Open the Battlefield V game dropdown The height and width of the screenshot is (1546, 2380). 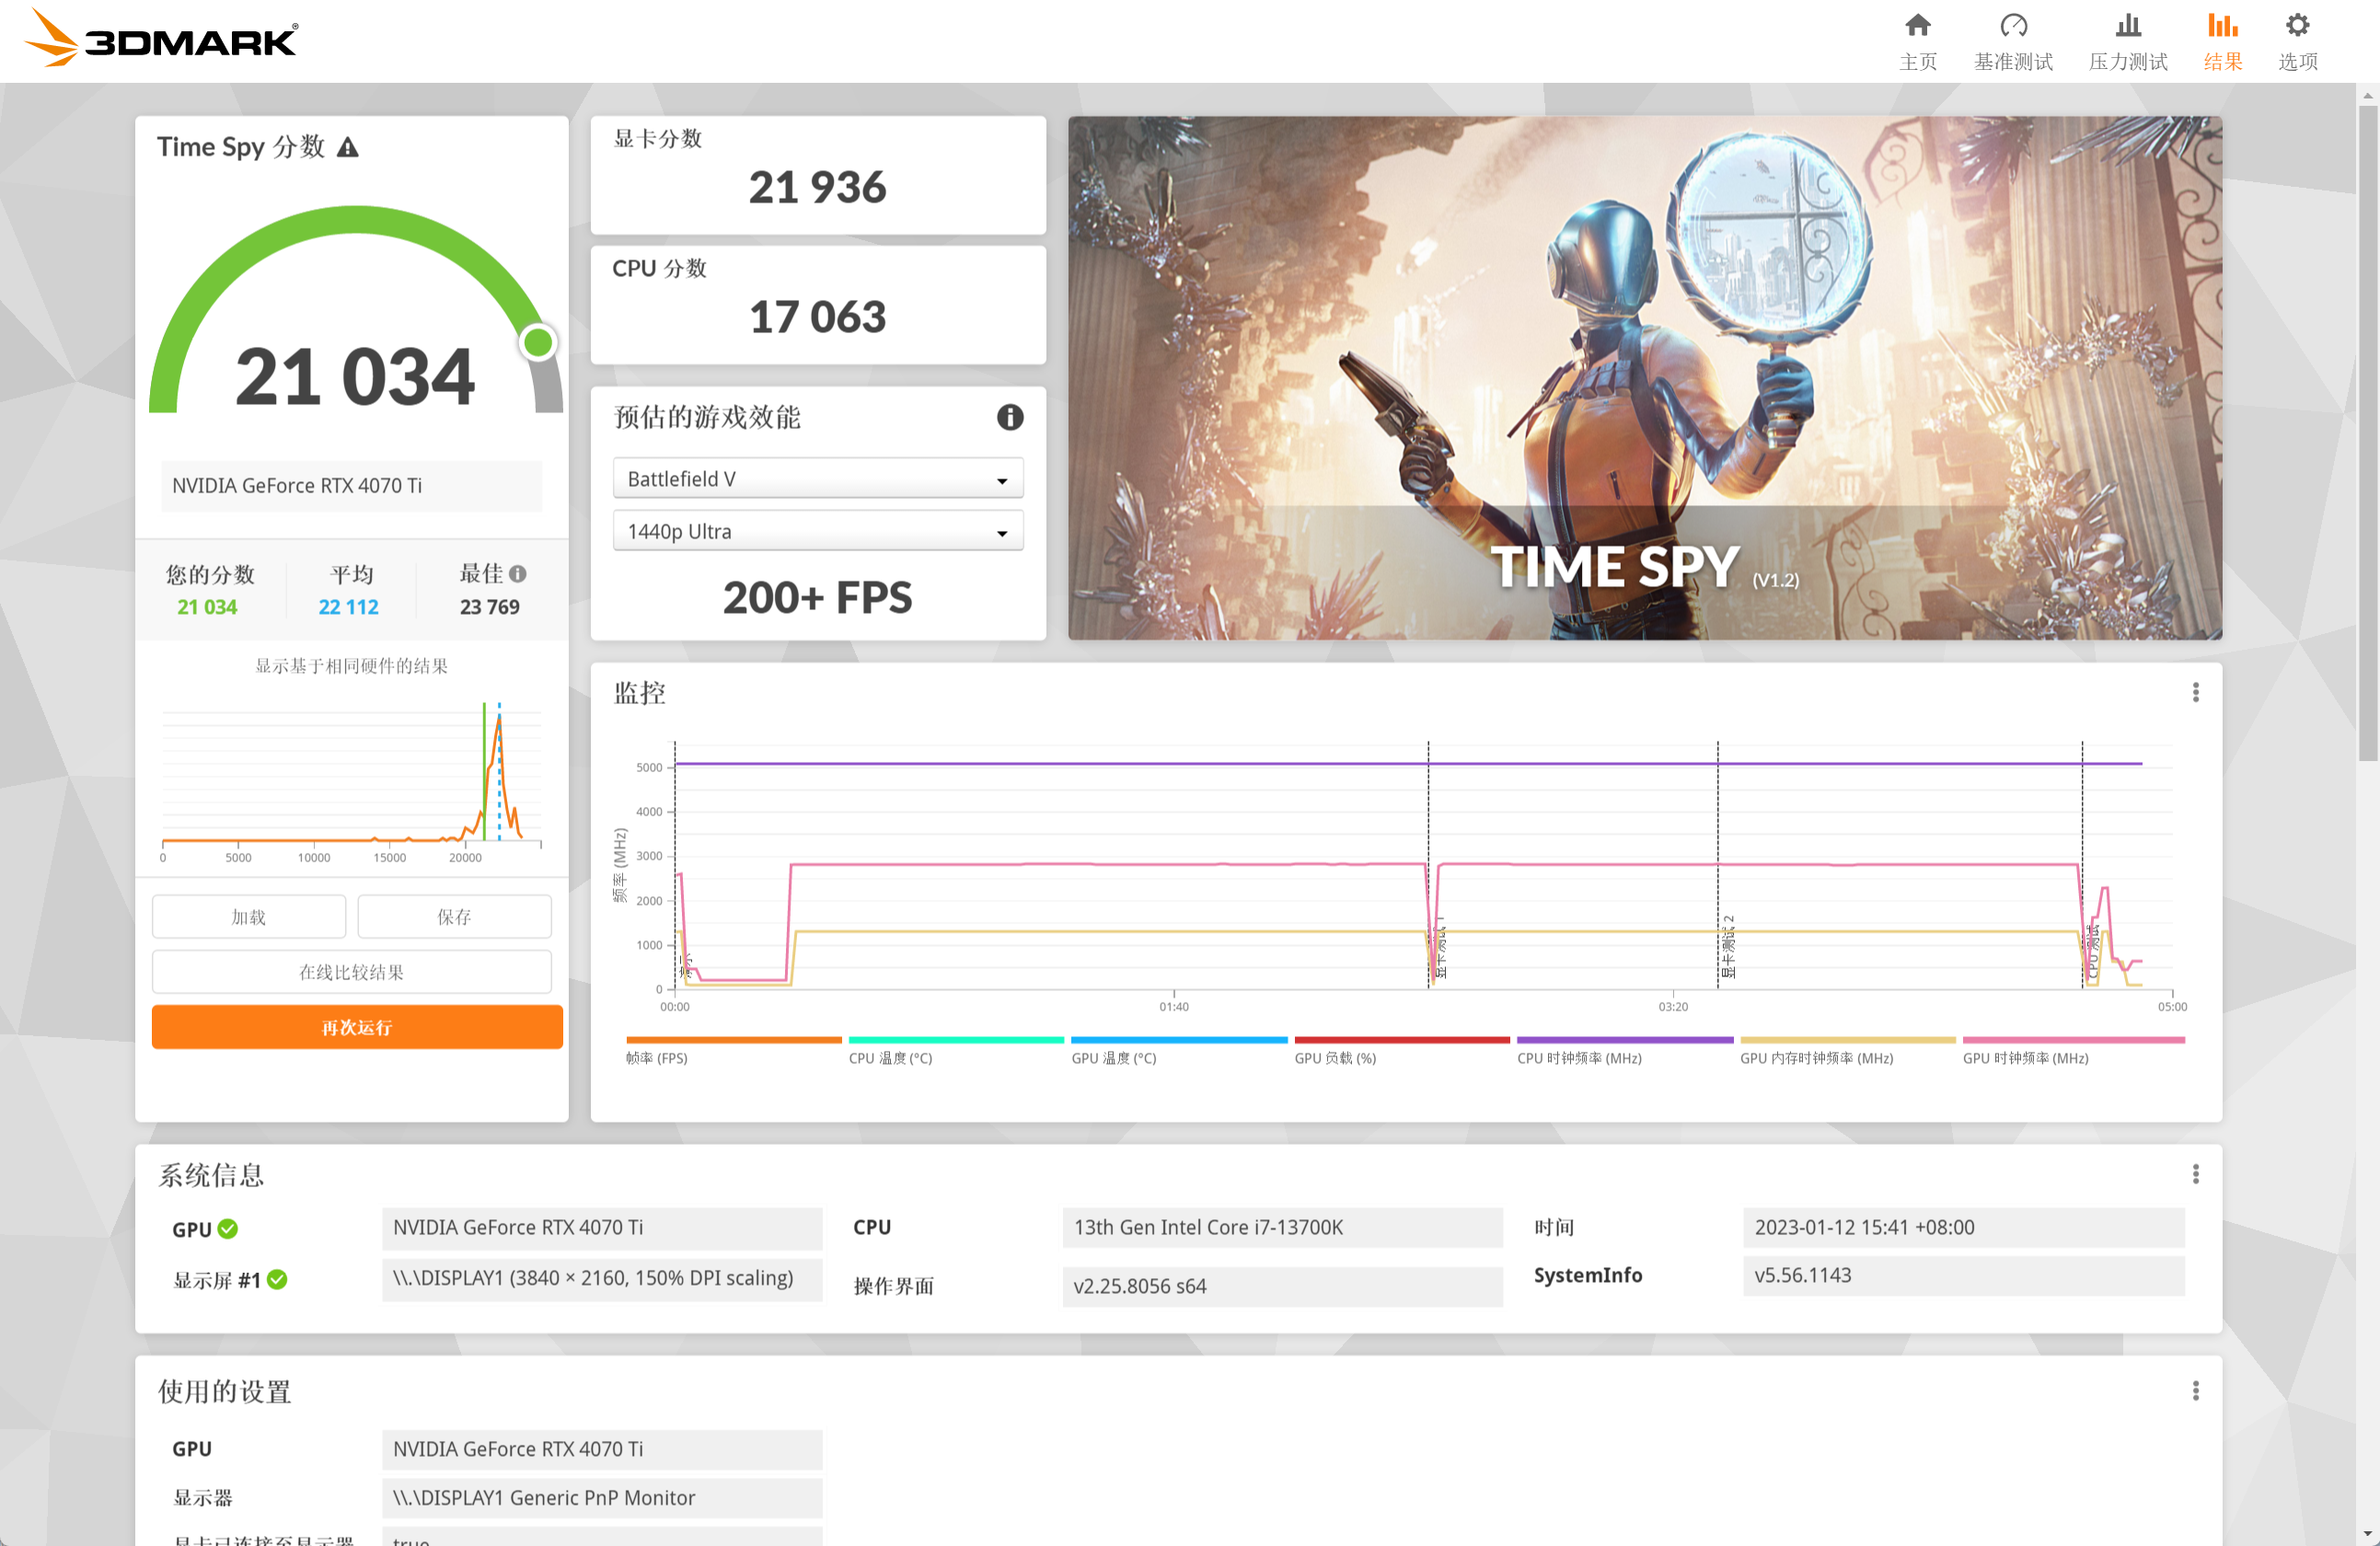point(817,478)
